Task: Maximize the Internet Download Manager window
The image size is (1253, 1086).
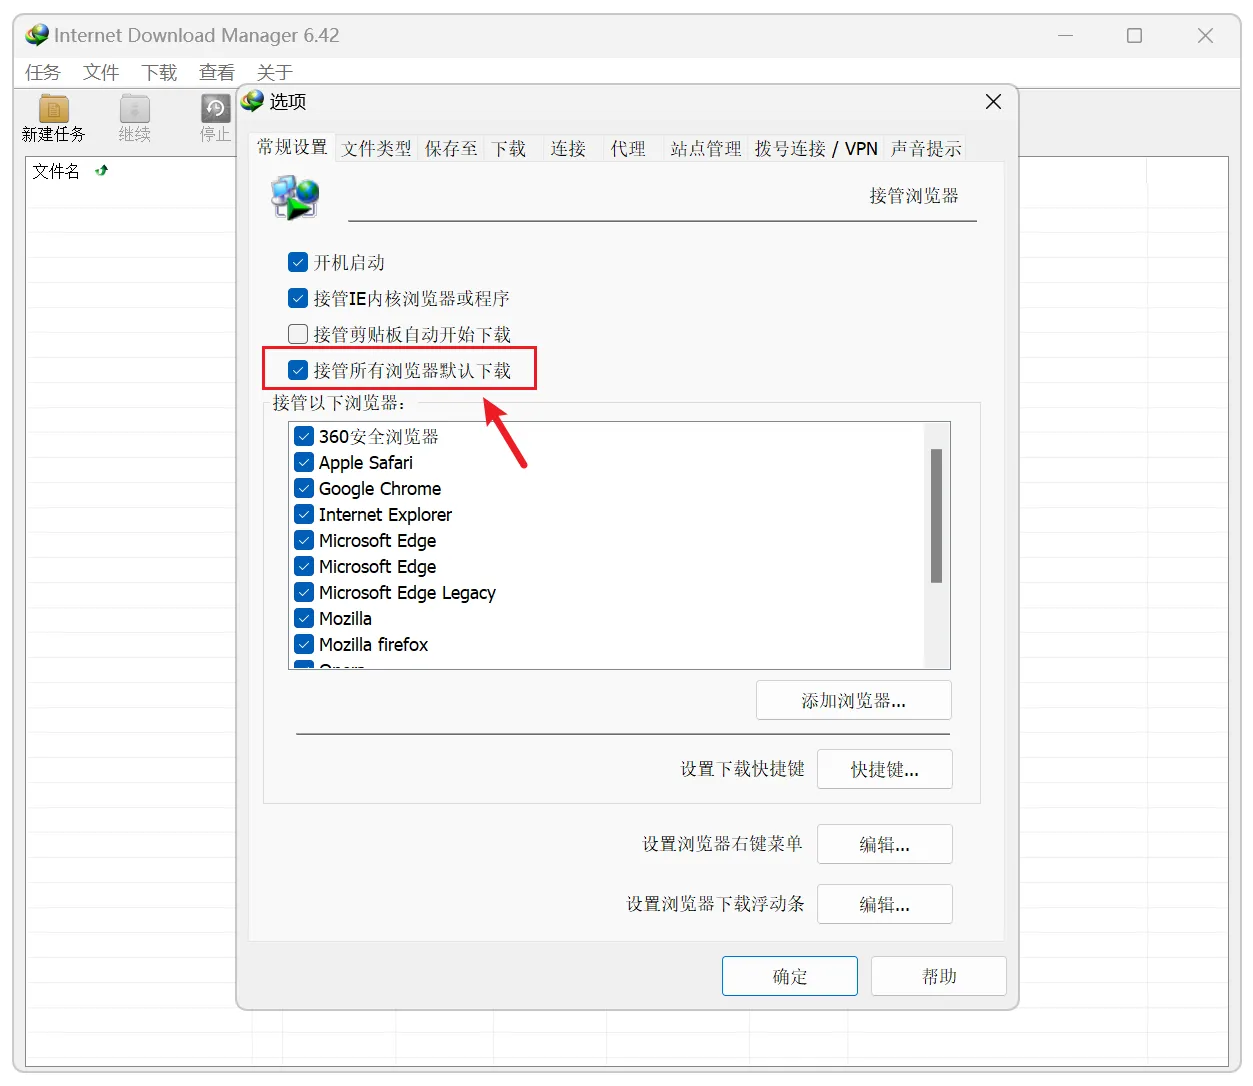Action: 1135,35
